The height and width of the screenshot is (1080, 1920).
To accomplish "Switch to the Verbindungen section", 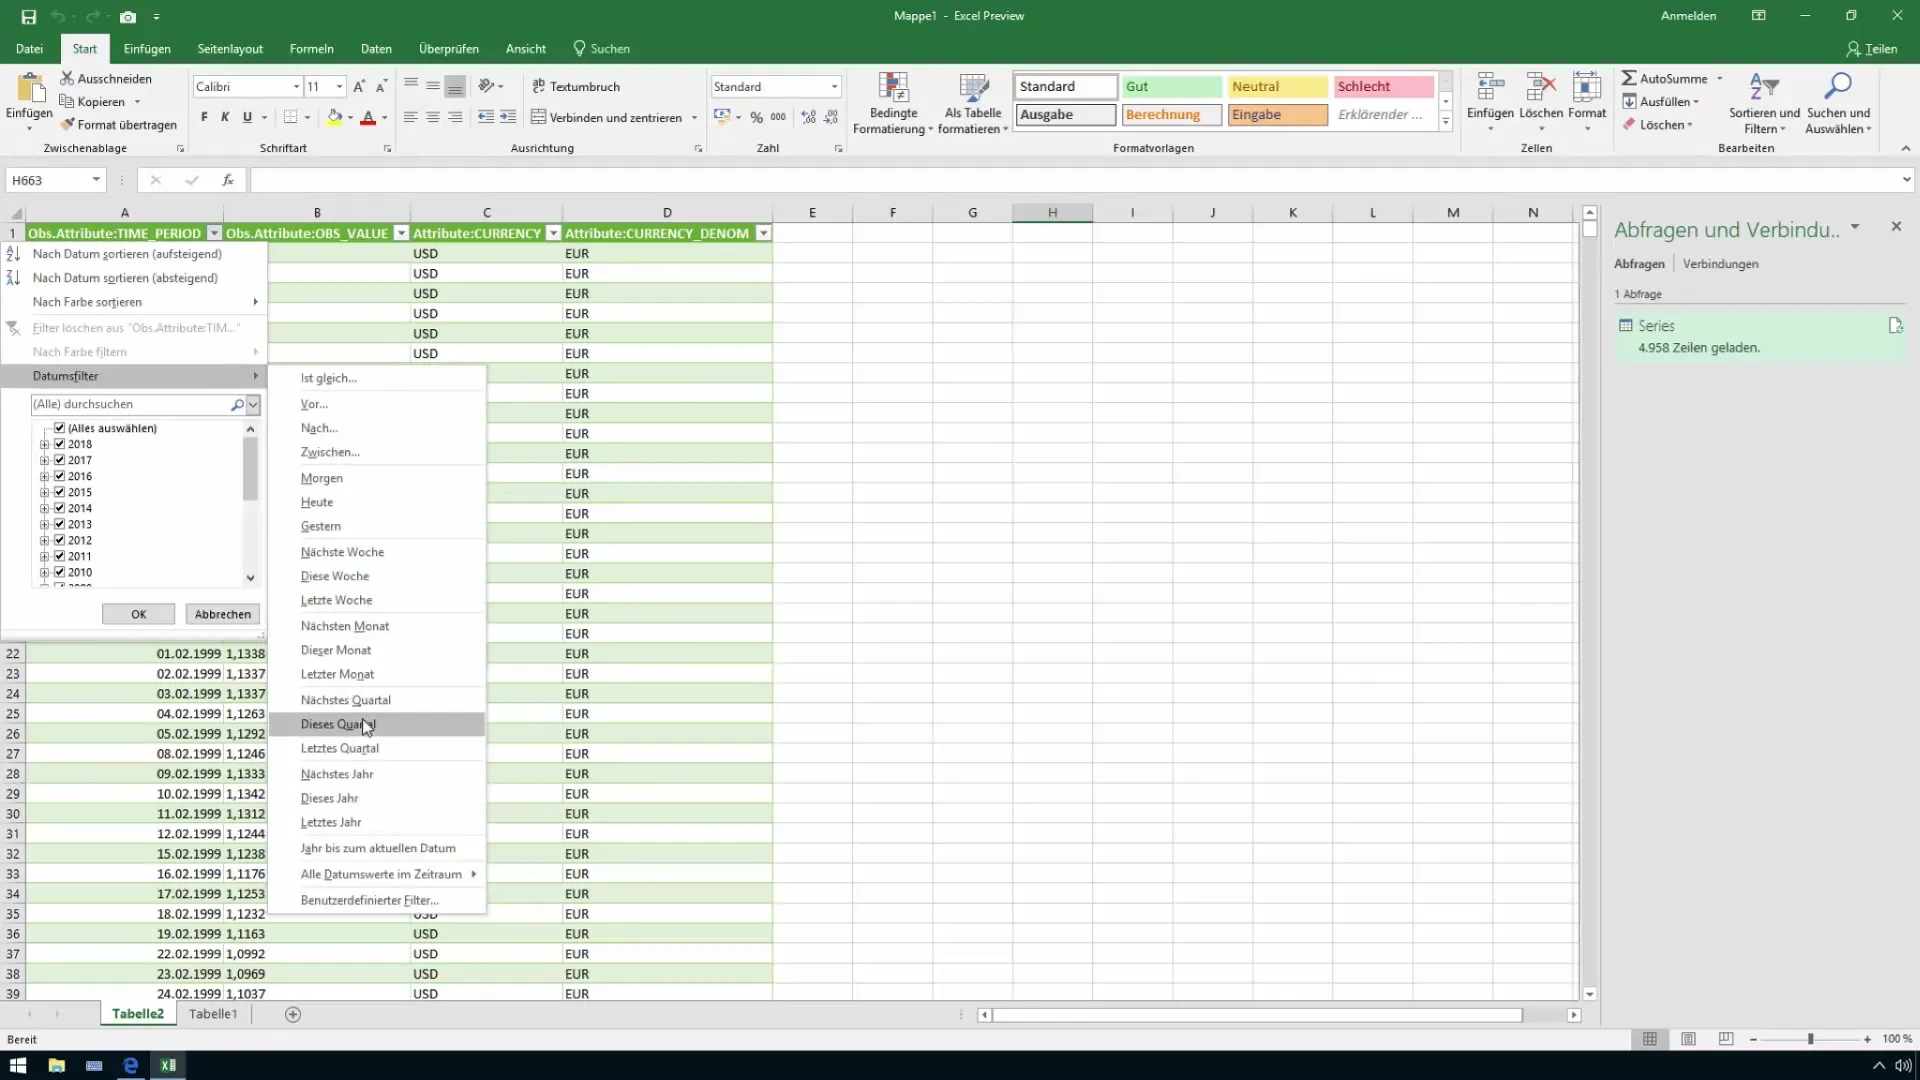I will 1720,264.
